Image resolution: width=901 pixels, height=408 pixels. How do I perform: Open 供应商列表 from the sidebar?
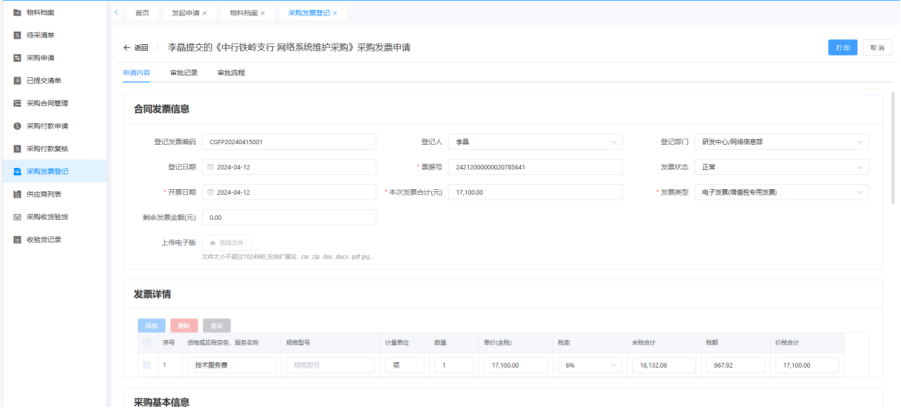pos(44,194)
